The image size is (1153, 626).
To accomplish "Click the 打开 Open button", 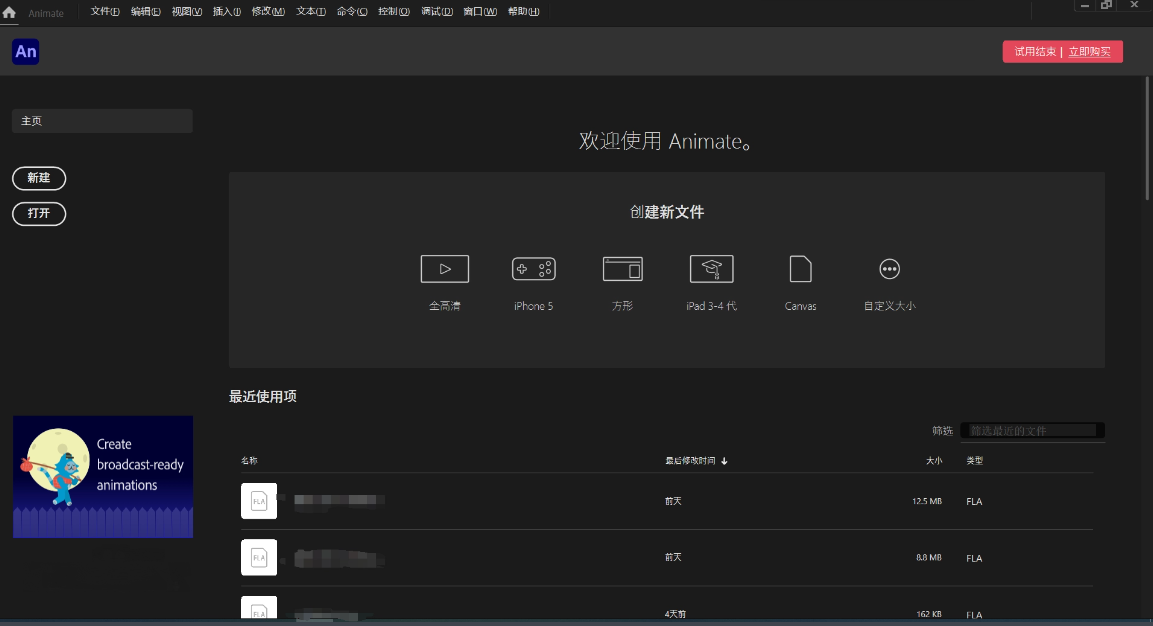I will click(39, 213).
